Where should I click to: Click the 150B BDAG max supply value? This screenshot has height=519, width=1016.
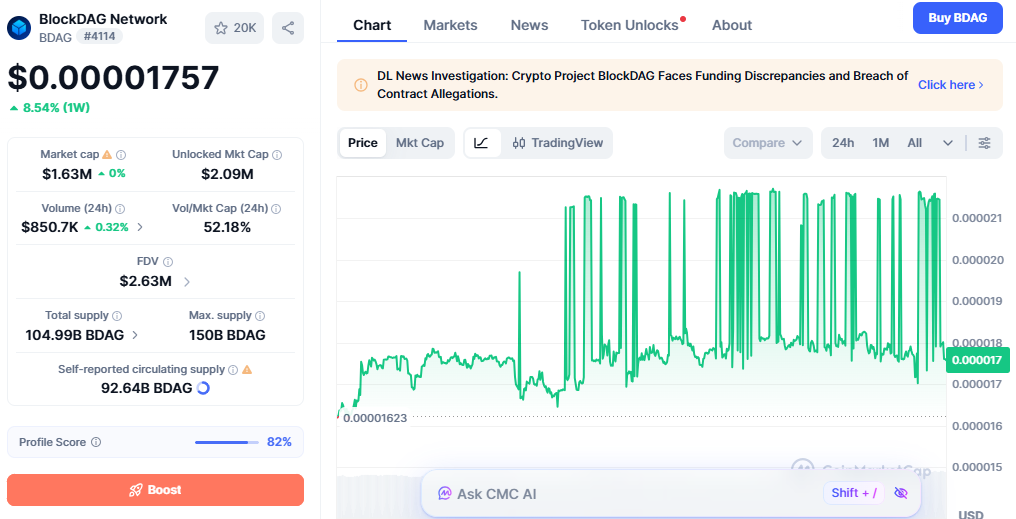tap(227, 335)
